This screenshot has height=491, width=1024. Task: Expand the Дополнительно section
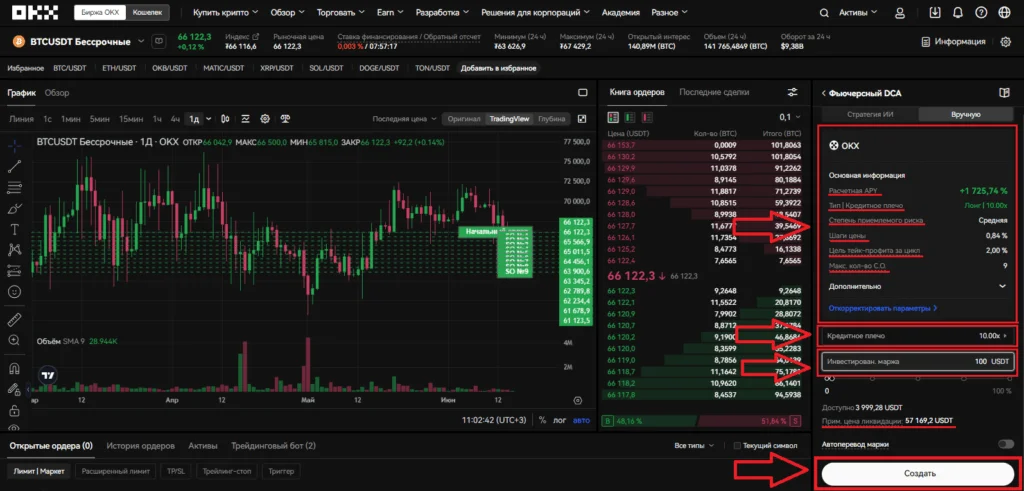pos(918,286)
